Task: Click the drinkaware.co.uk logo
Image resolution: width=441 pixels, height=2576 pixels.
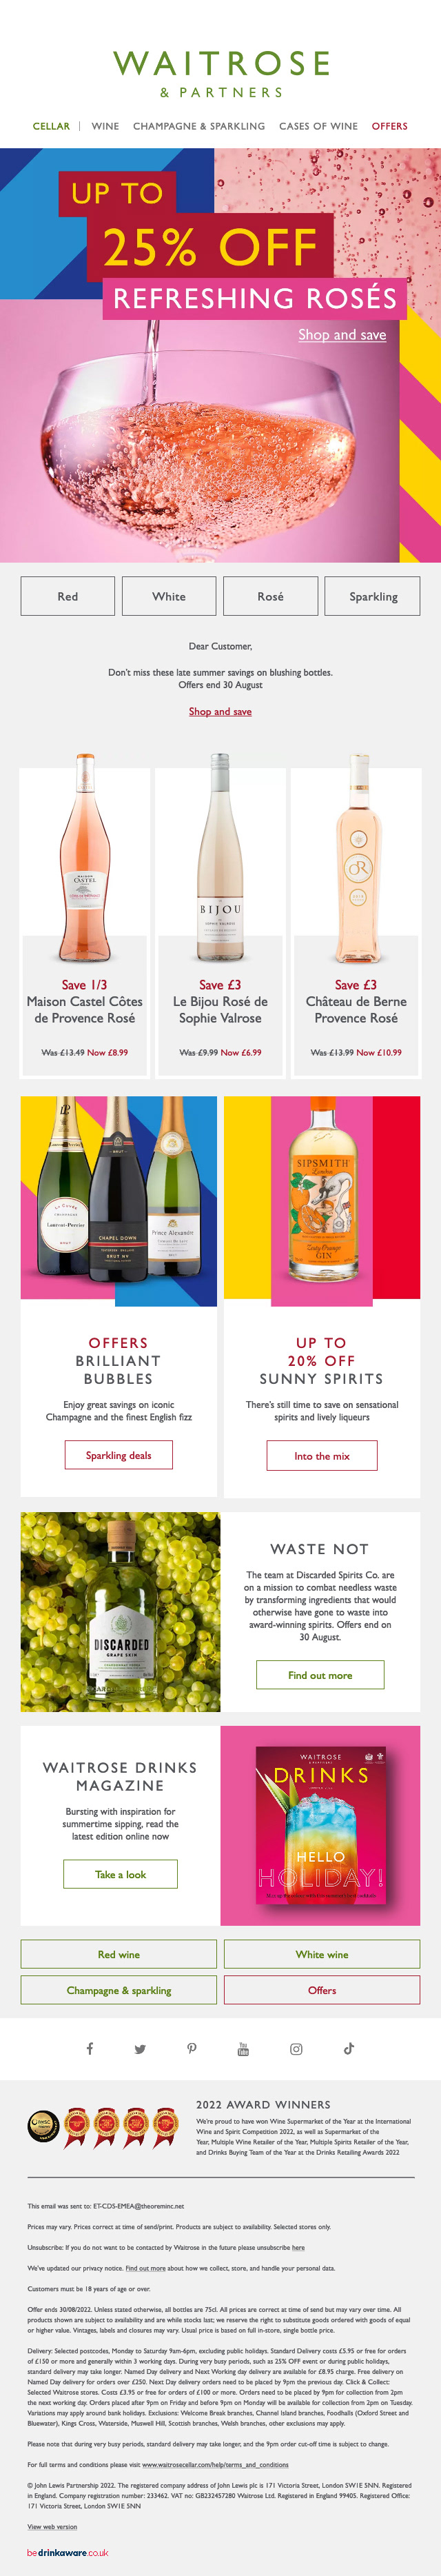Action: click(67, 2552)
